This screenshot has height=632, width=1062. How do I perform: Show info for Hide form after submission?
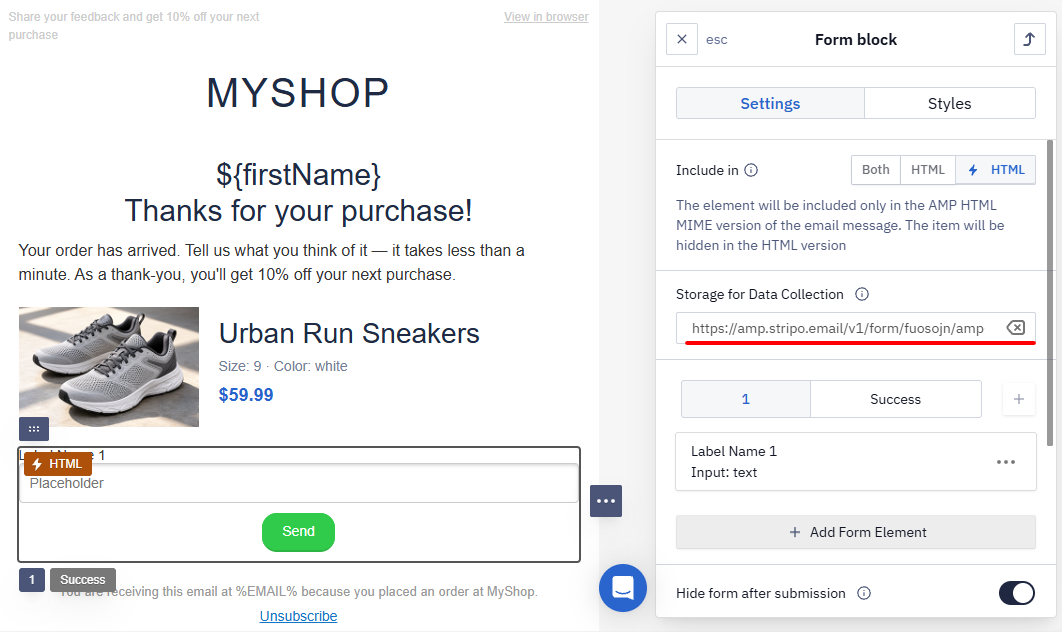point(864,593)
